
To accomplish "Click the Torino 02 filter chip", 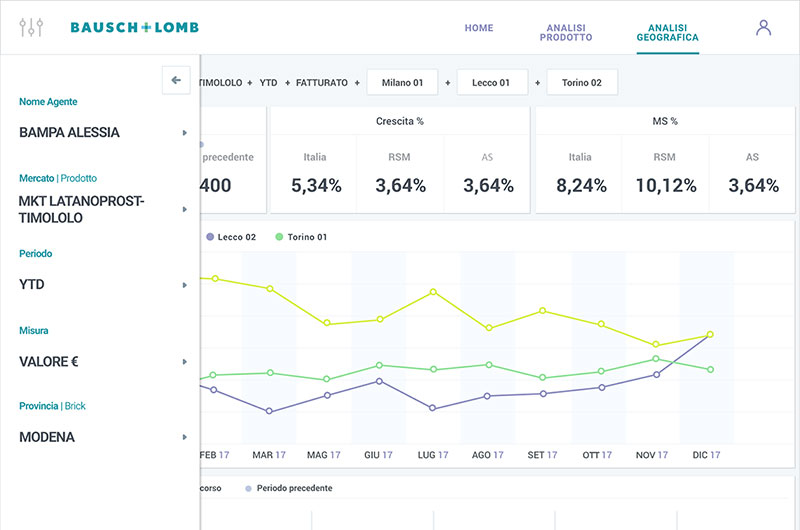I will point(582,82).
